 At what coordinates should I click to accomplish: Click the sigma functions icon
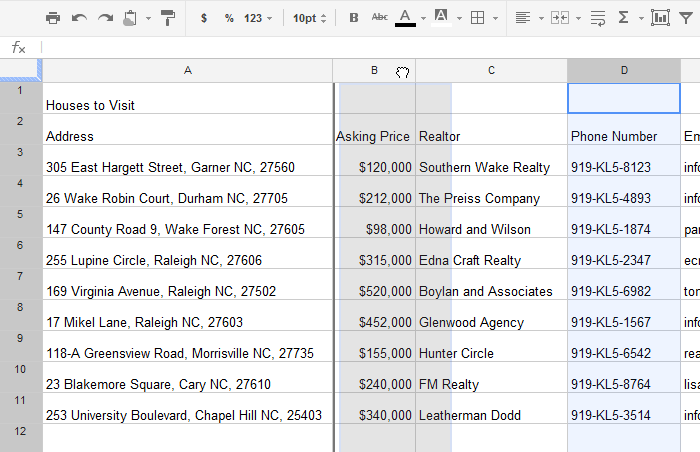pos(623,18)
